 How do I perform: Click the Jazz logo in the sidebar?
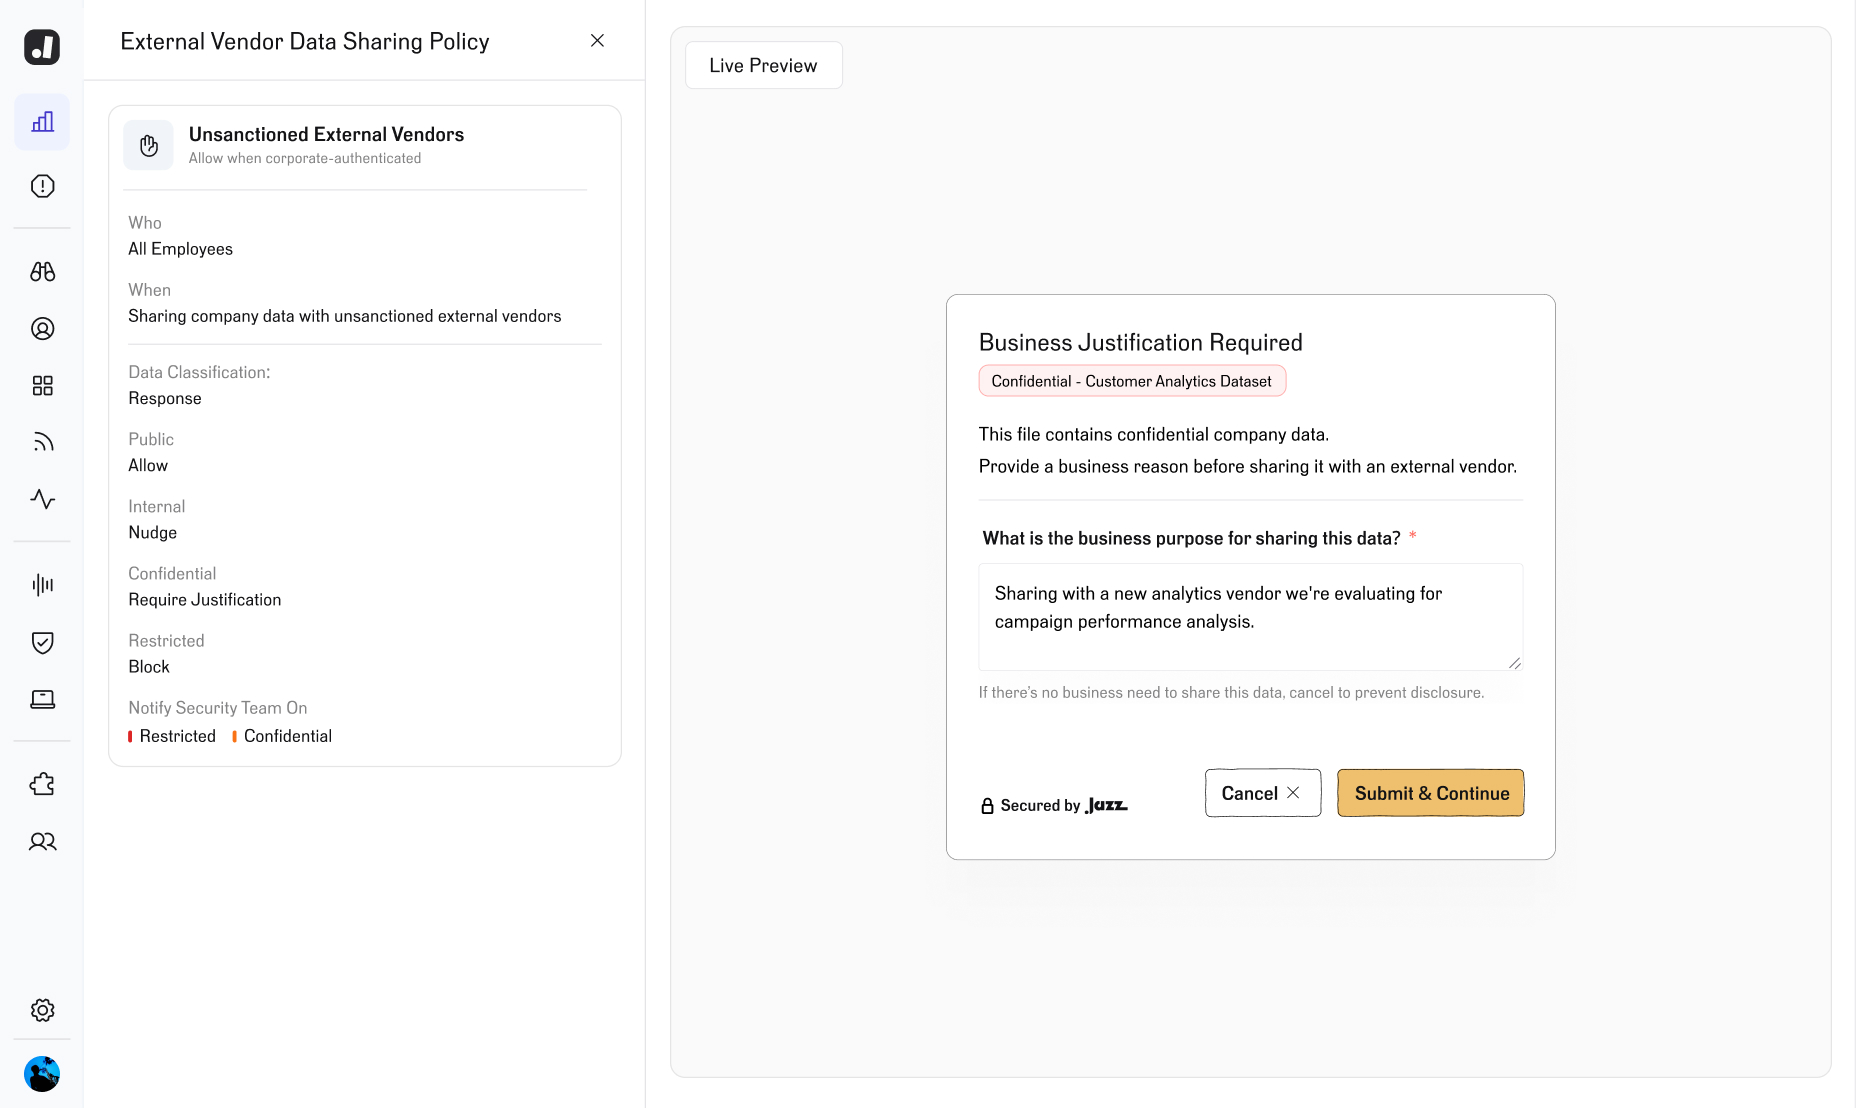coord(42,47)
